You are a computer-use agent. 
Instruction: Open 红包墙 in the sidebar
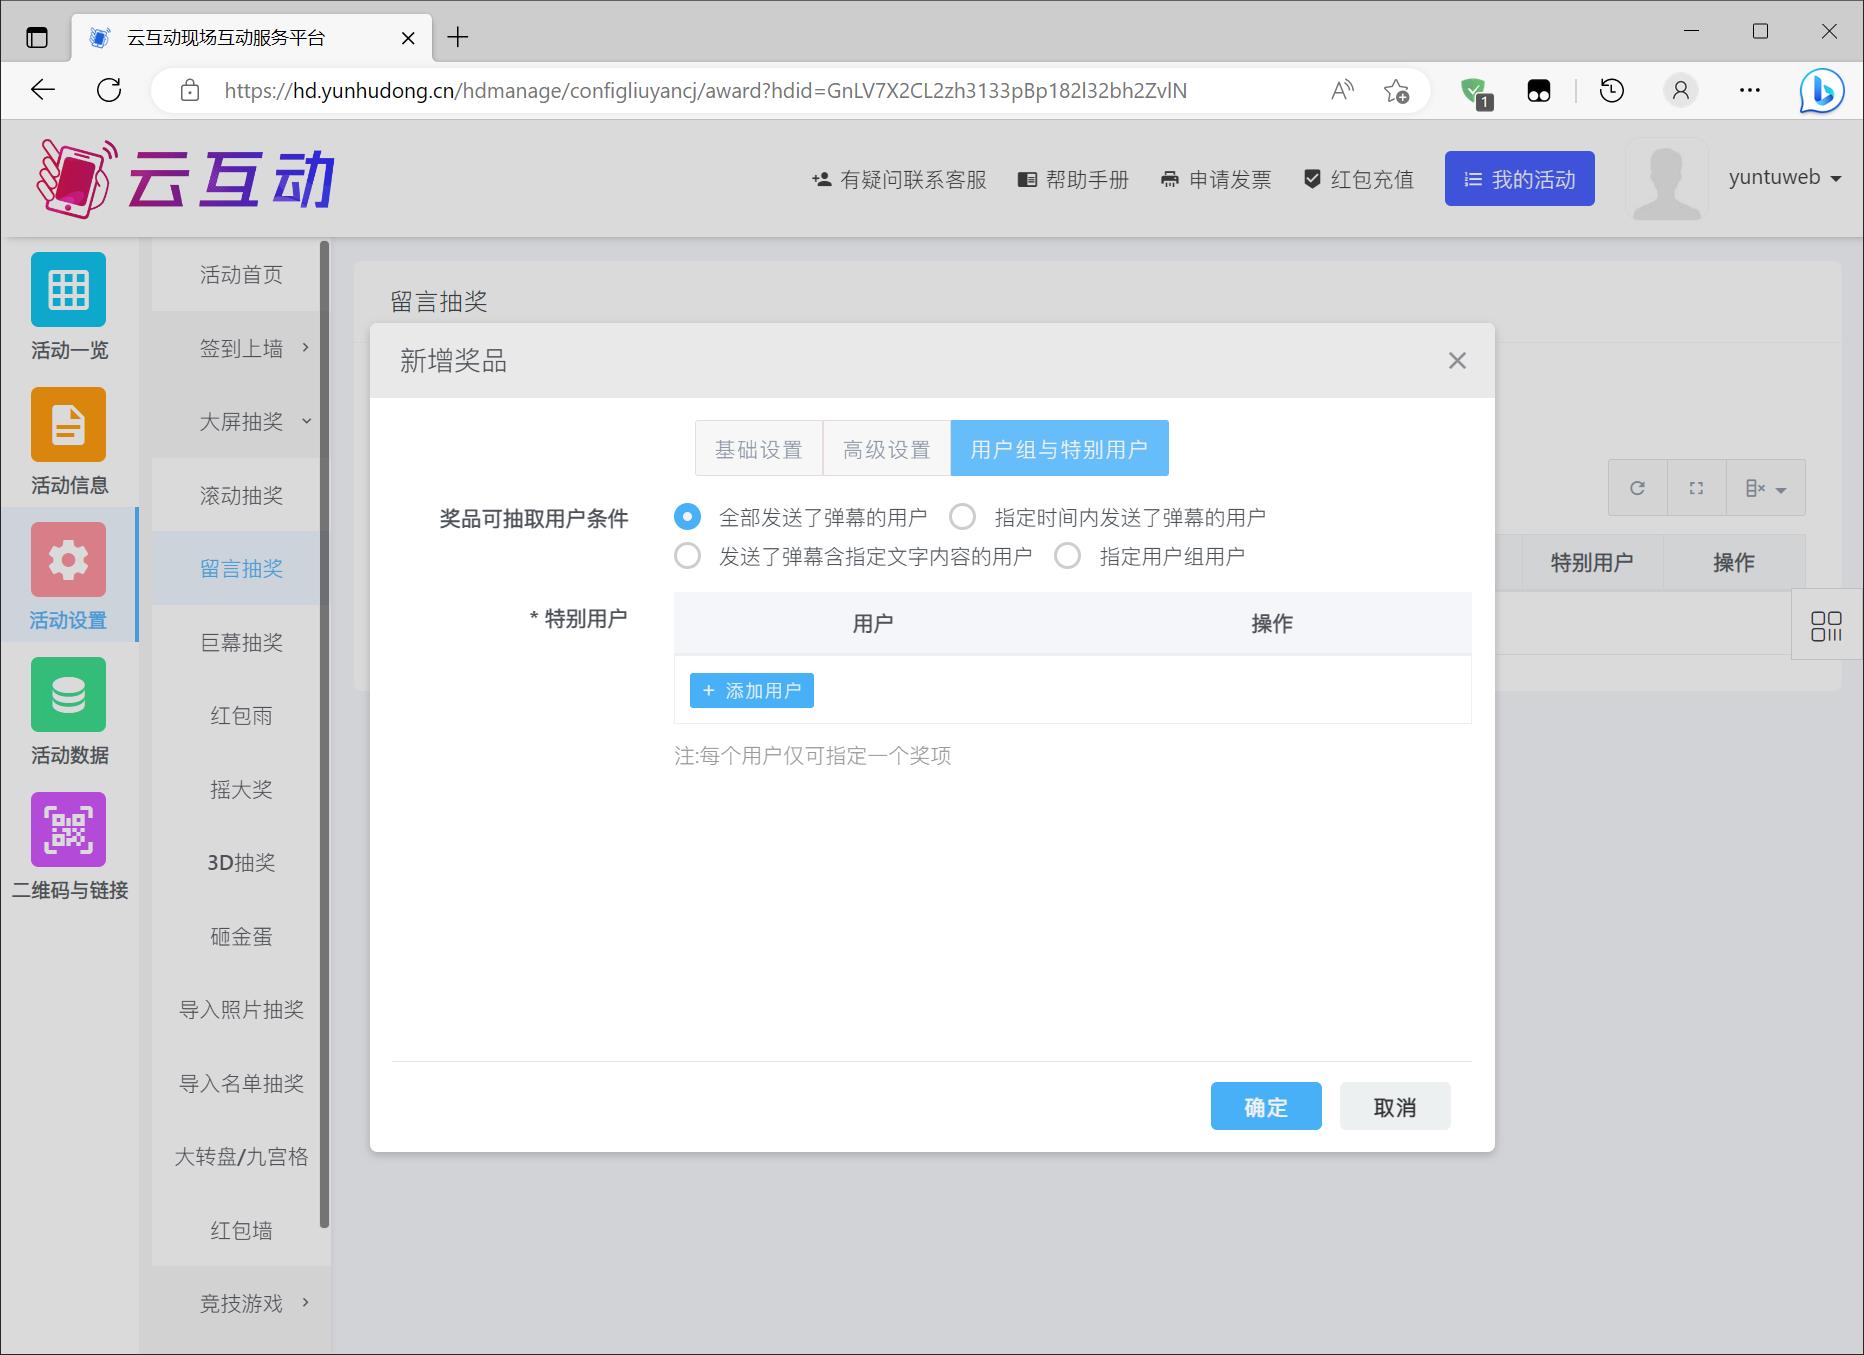(x=241, y=1230)
